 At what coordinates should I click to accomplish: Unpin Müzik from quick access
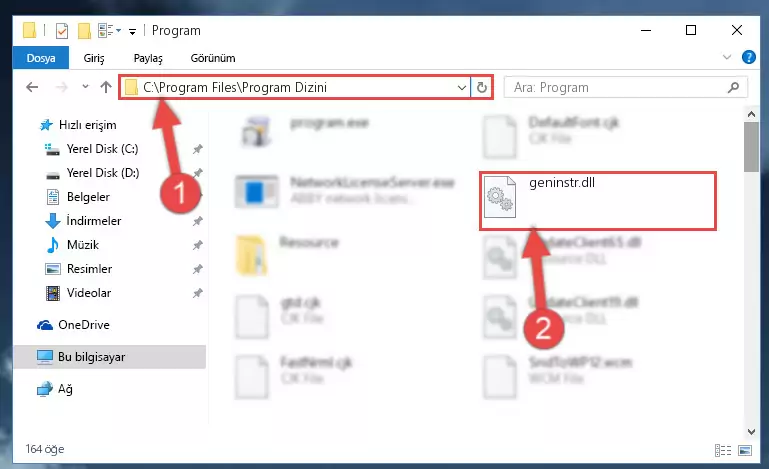(x=198, y=244)
